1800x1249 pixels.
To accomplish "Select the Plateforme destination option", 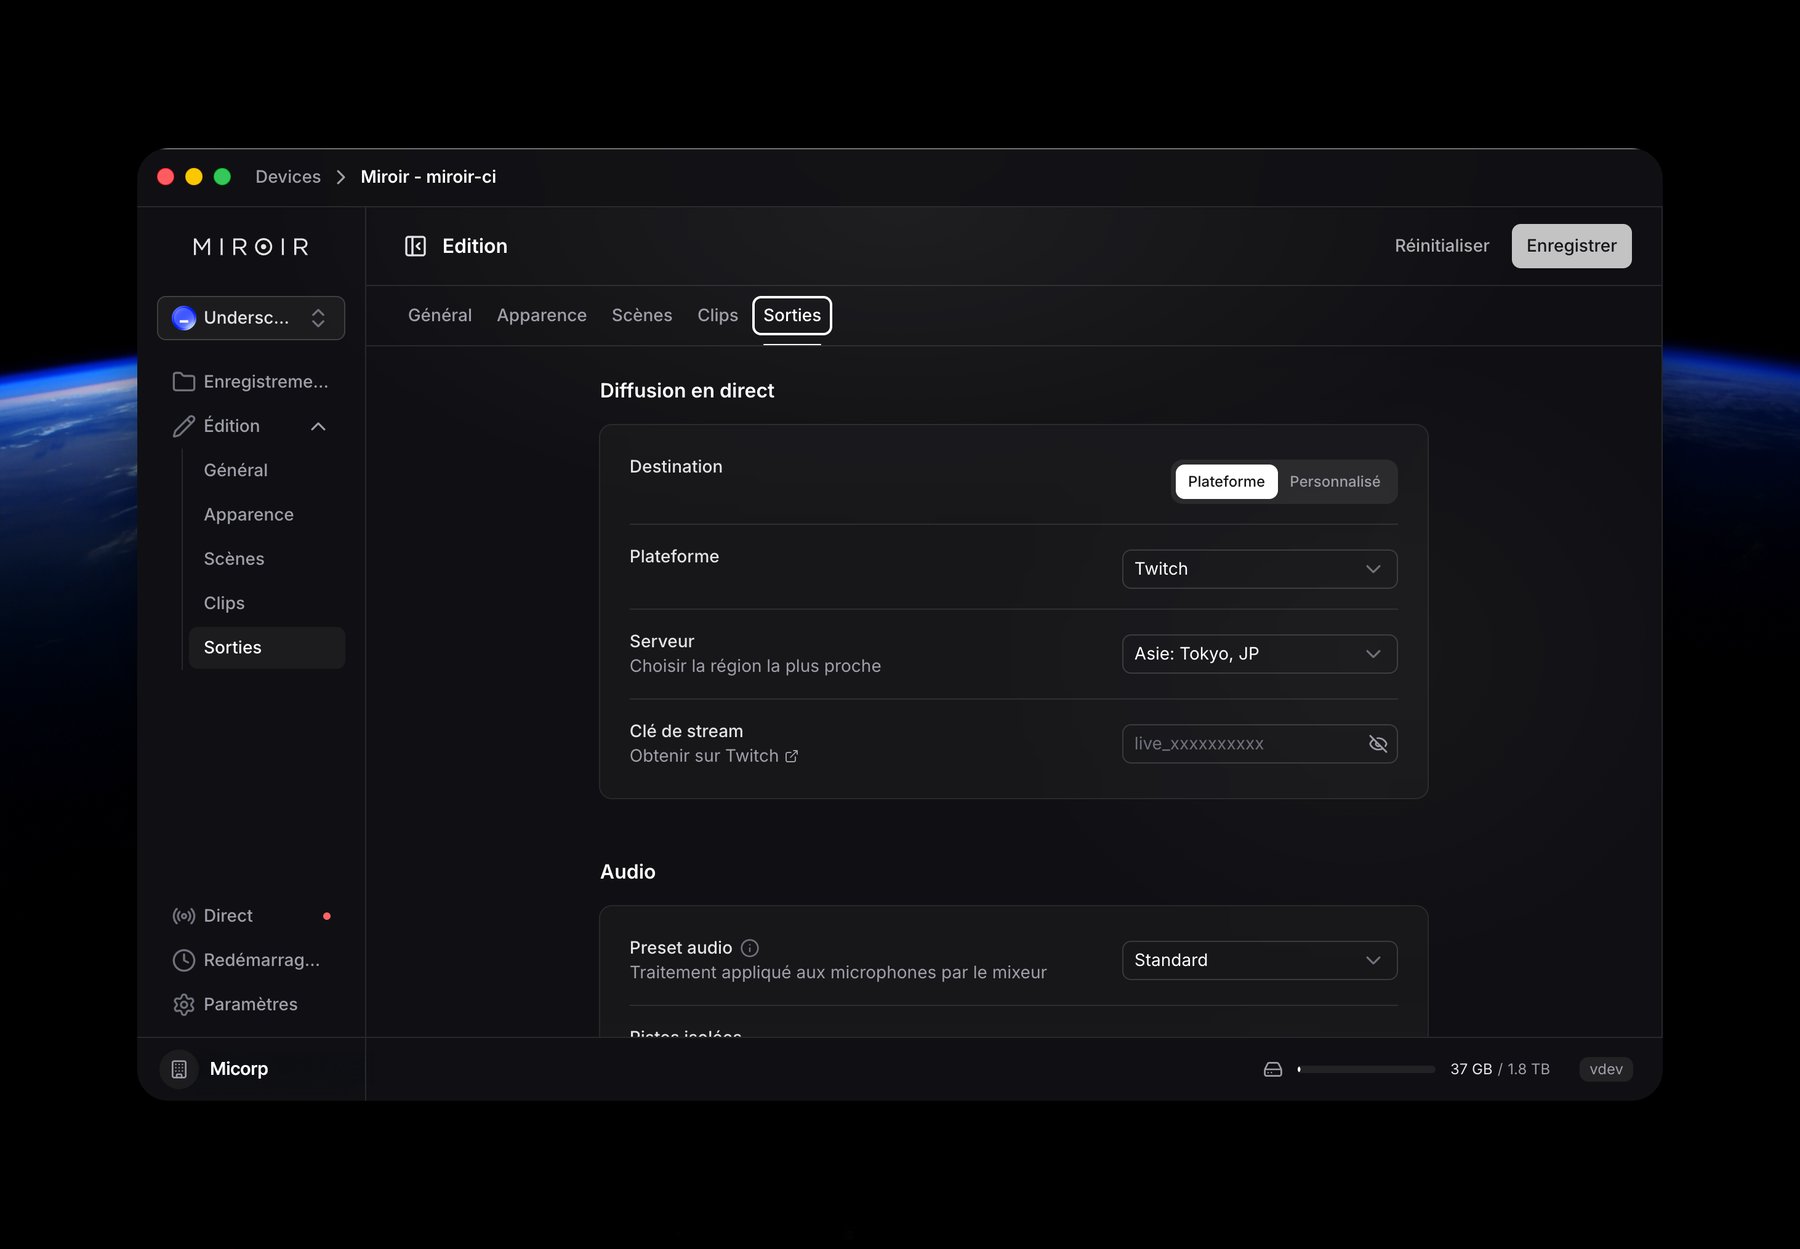I will (1225, 481).
